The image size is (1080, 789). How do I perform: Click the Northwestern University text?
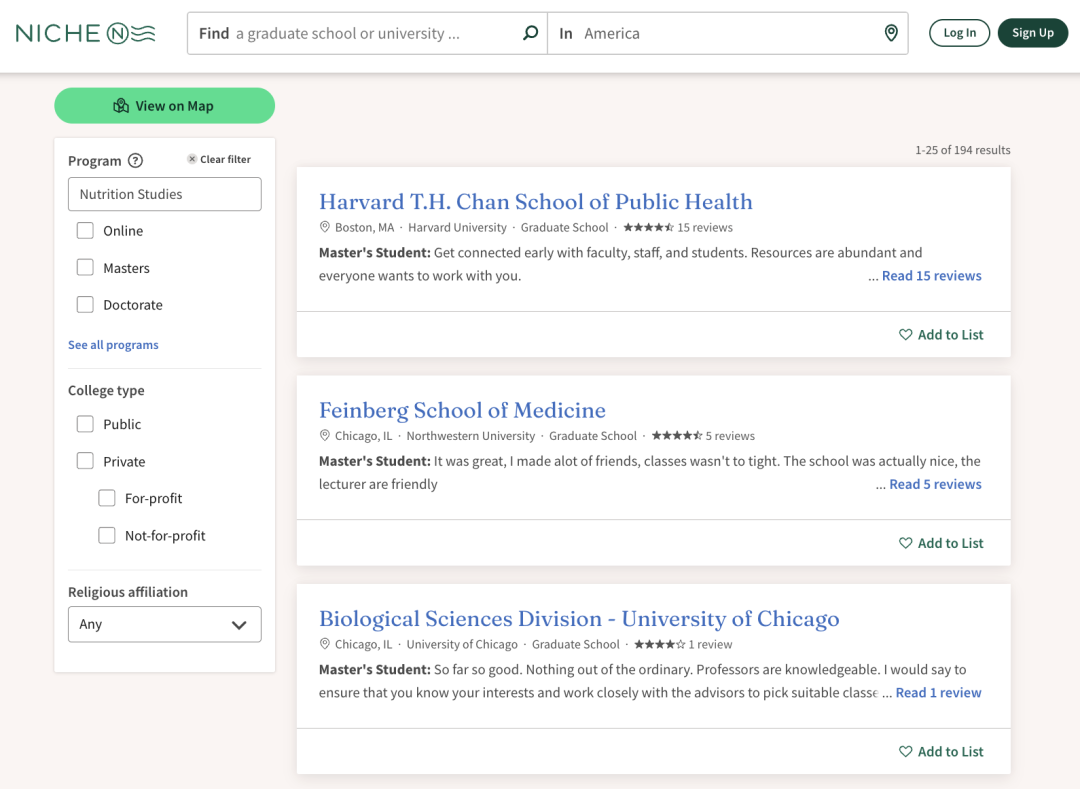point(470,436)
